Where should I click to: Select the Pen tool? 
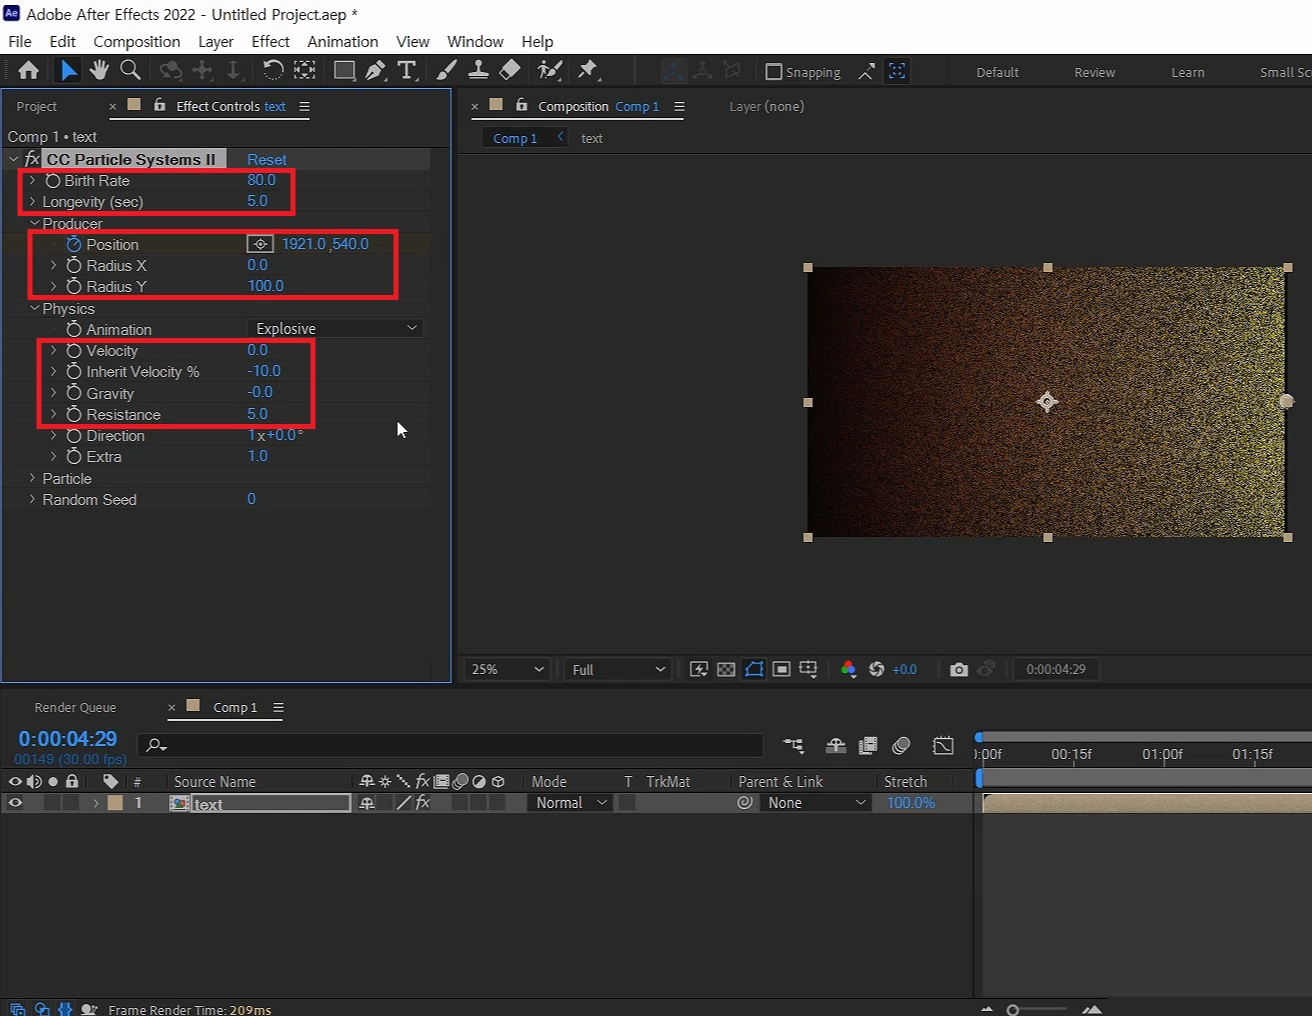(375, 70)
